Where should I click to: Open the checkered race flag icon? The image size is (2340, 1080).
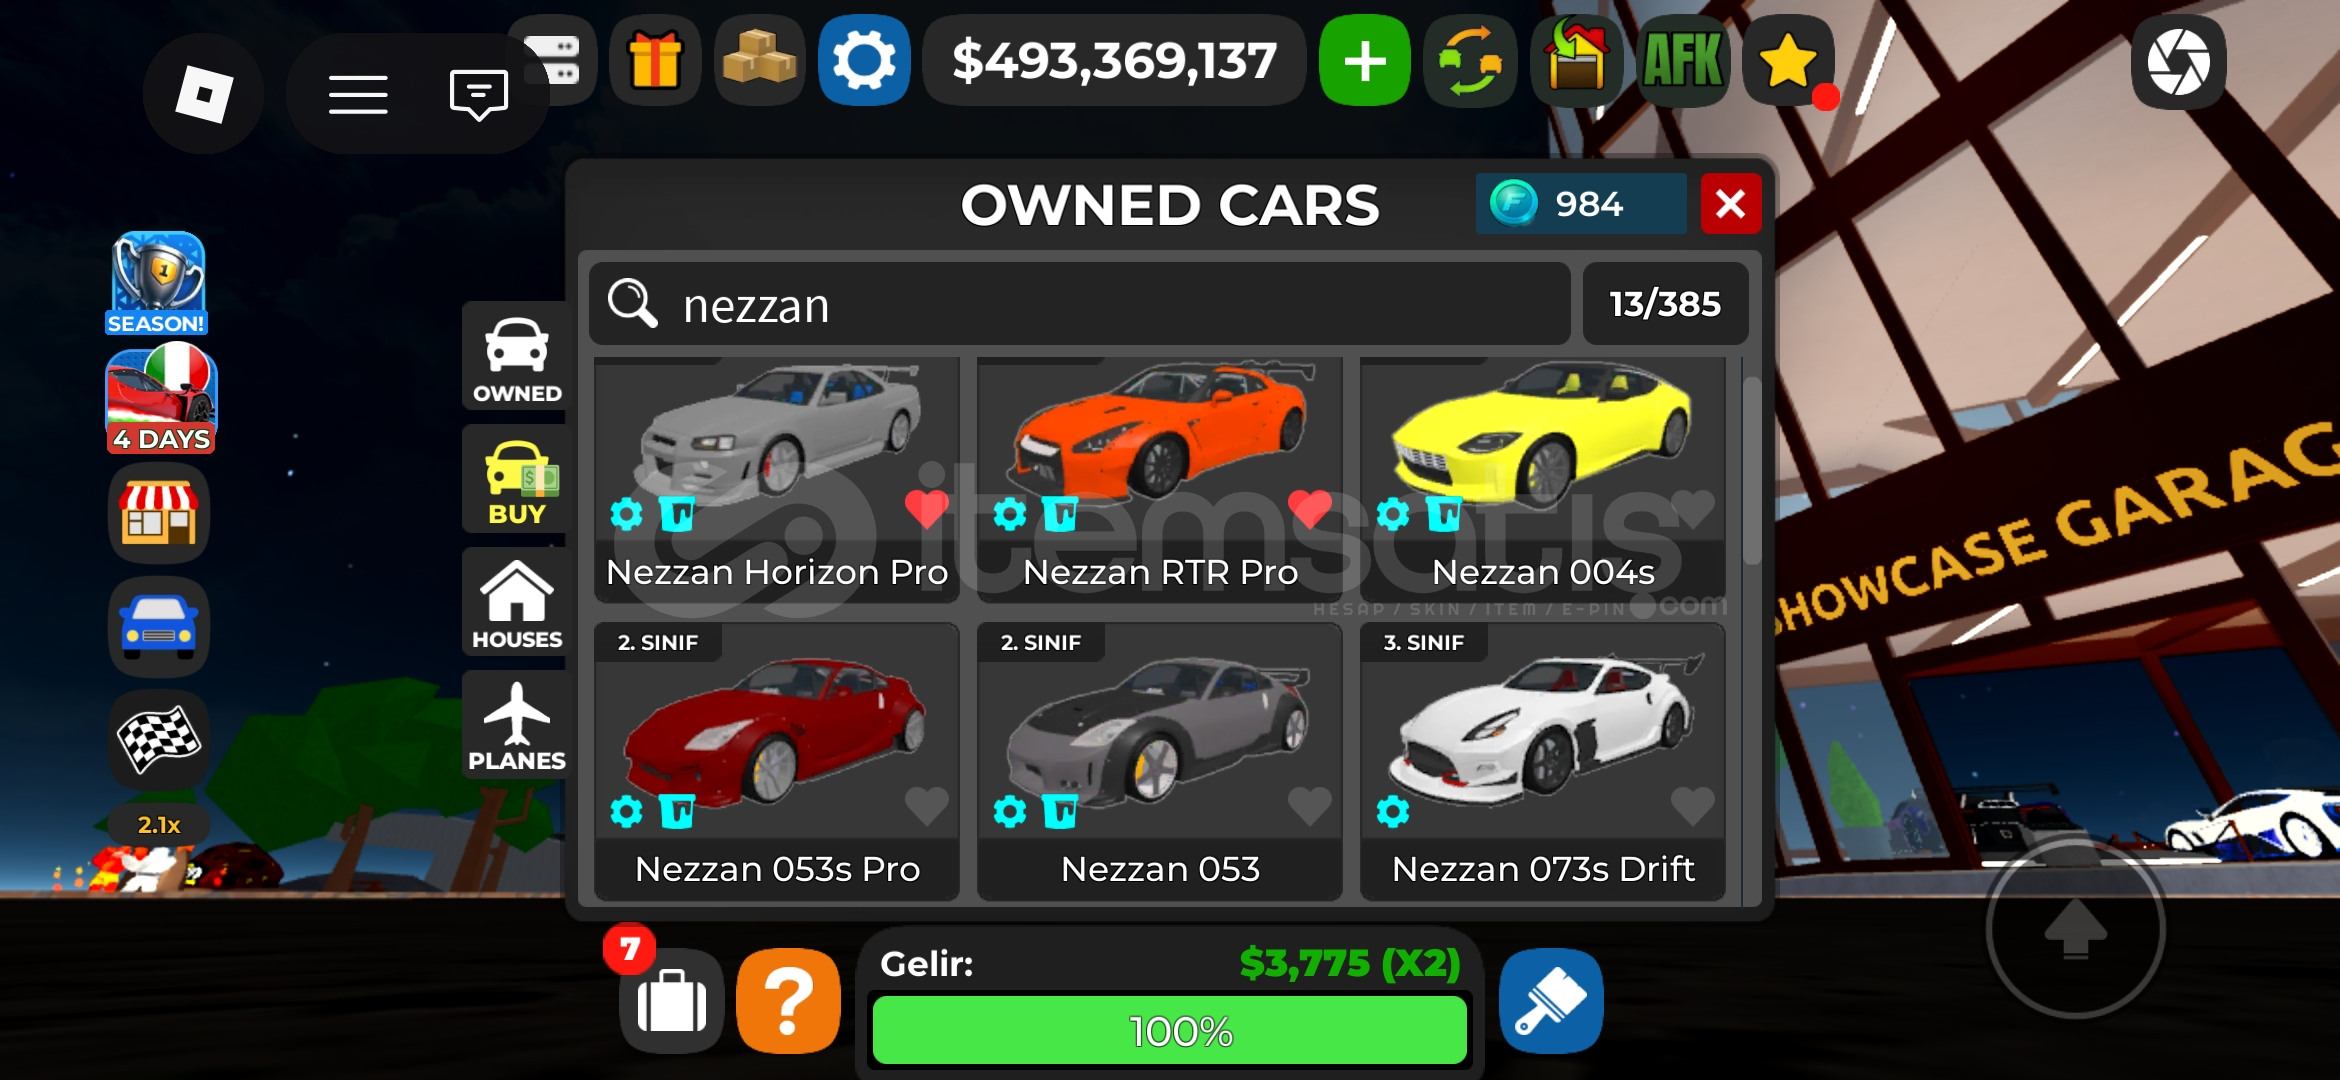pos(159,740)
